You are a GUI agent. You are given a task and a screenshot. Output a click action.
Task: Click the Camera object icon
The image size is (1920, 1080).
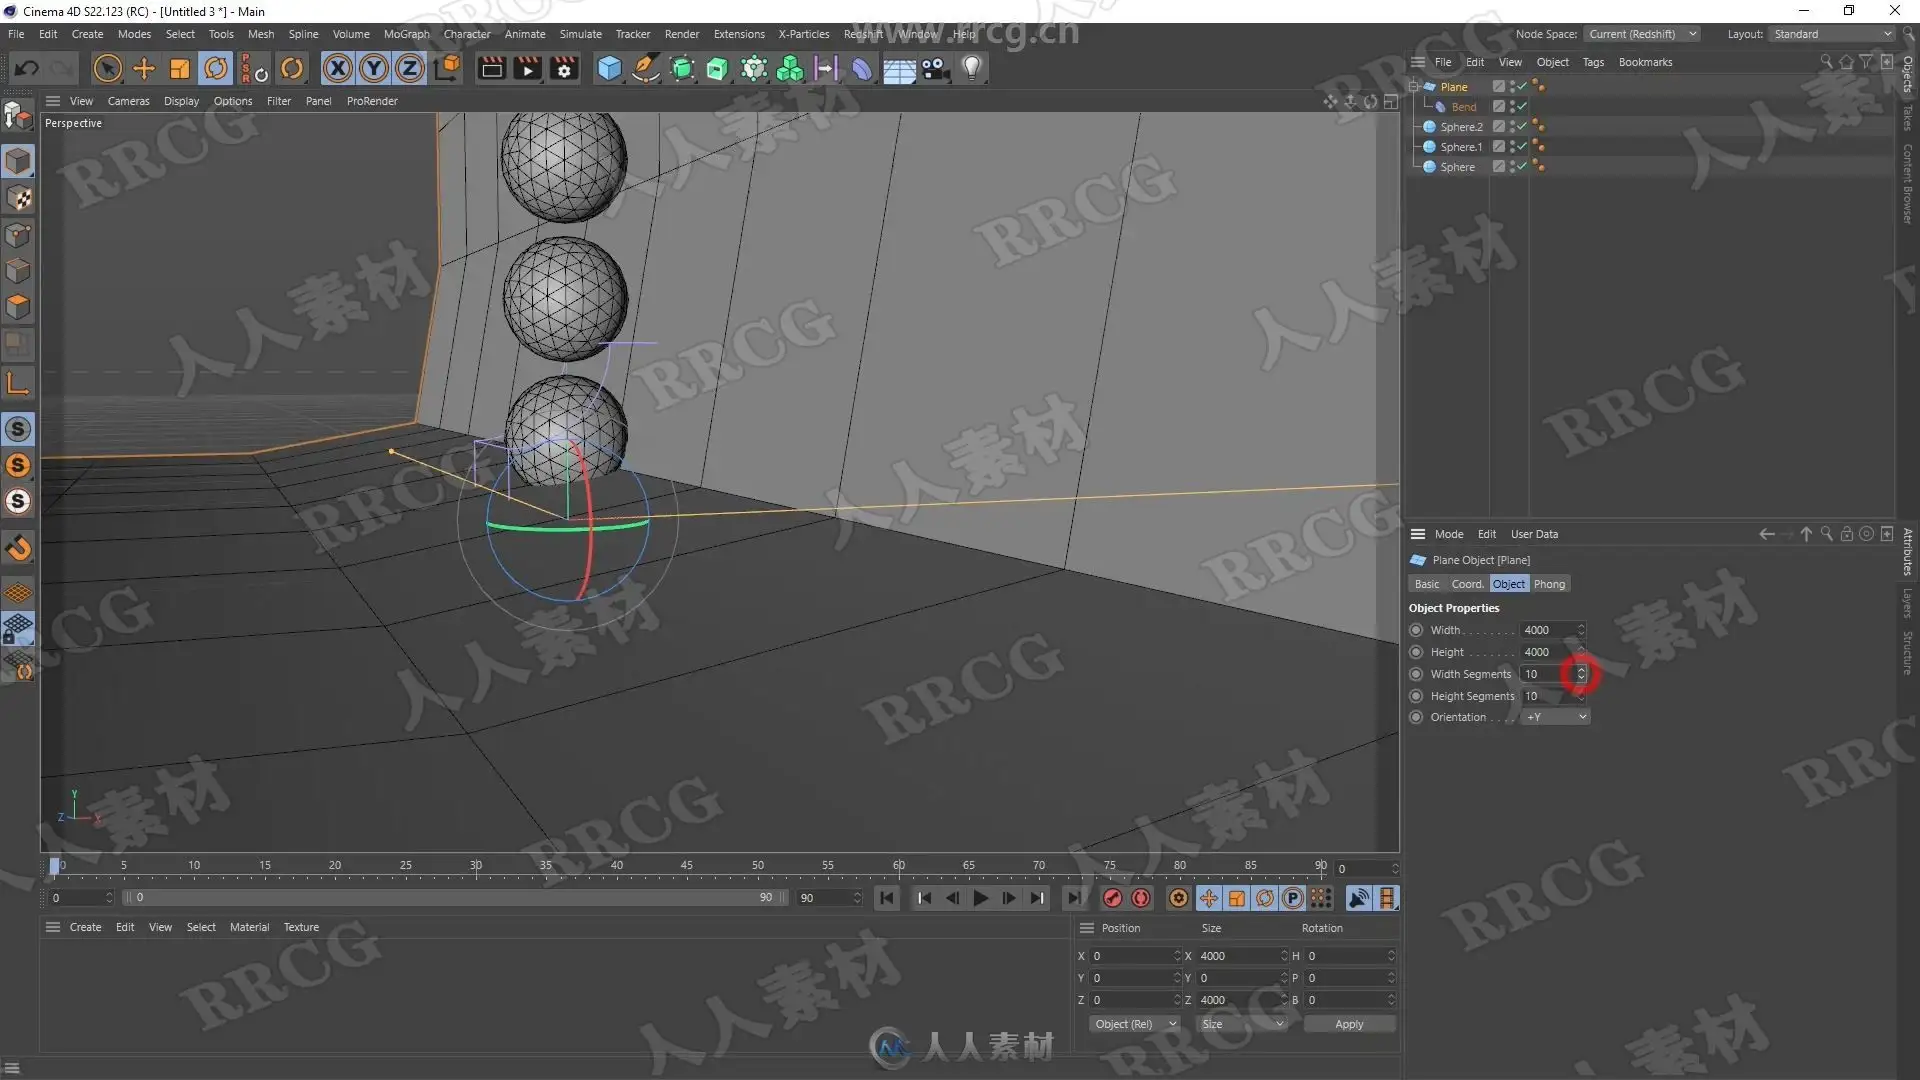click(935, 68)
